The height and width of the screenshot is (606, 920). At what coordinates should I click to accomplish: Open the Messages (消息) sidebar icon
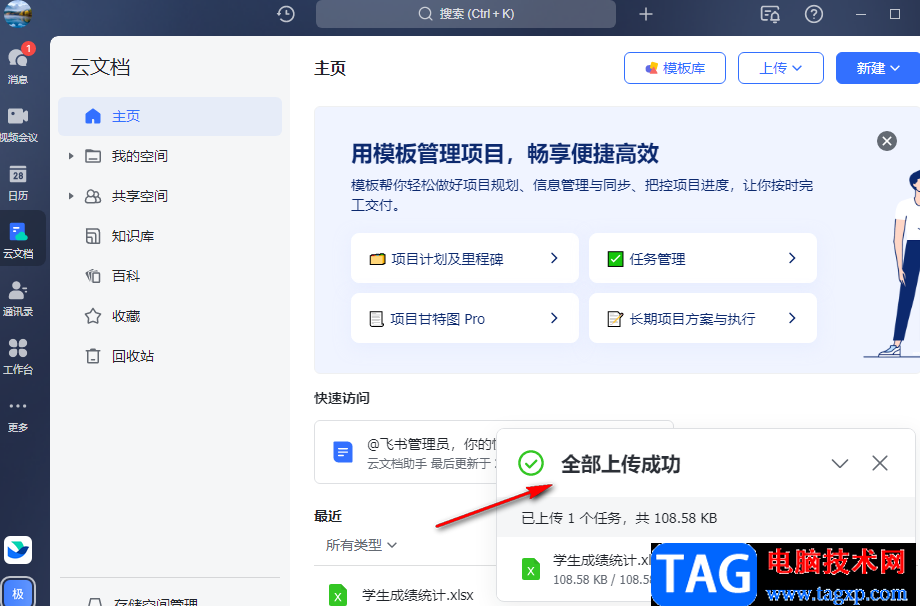[18, 65]
